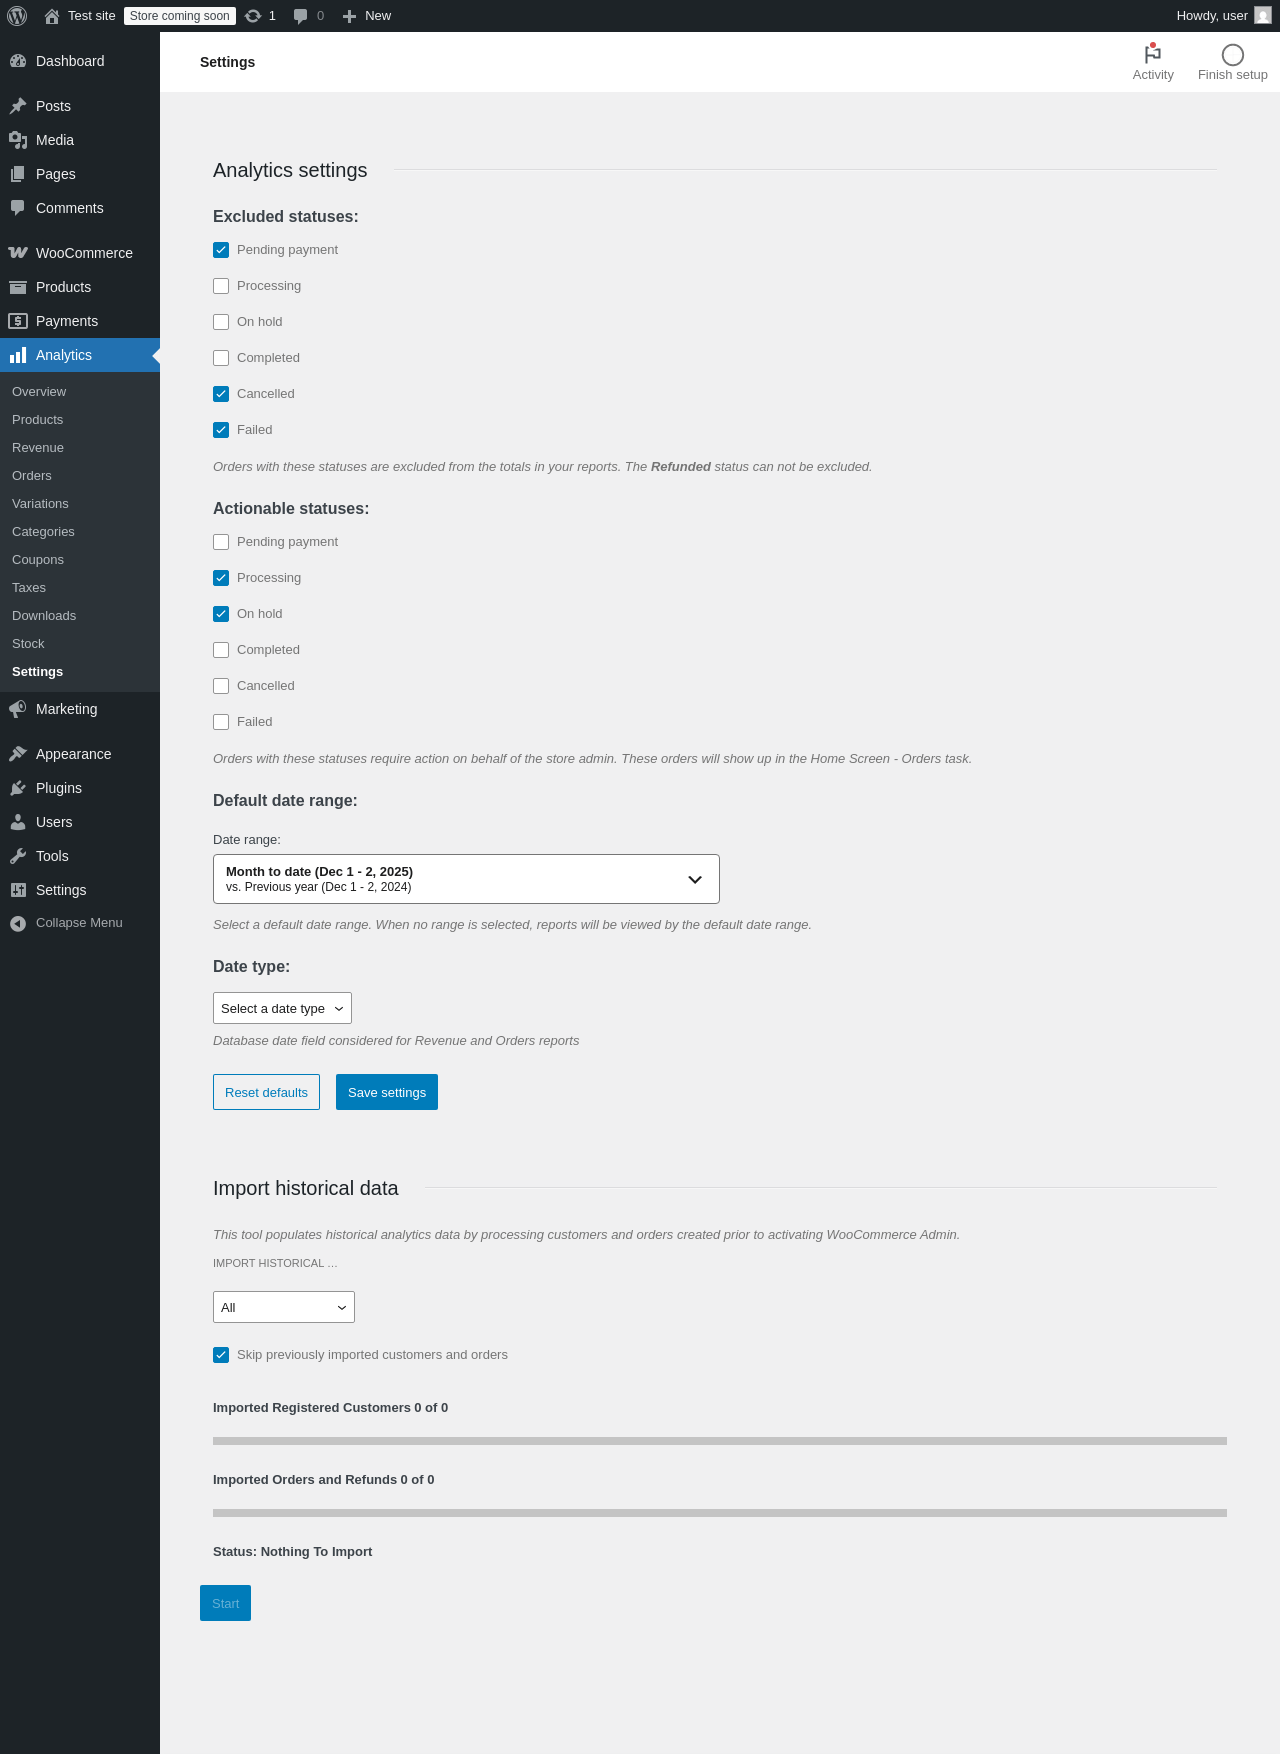Expand the Month to date range dropdown
The image size is (1280, 1754).
coord(466,879)
